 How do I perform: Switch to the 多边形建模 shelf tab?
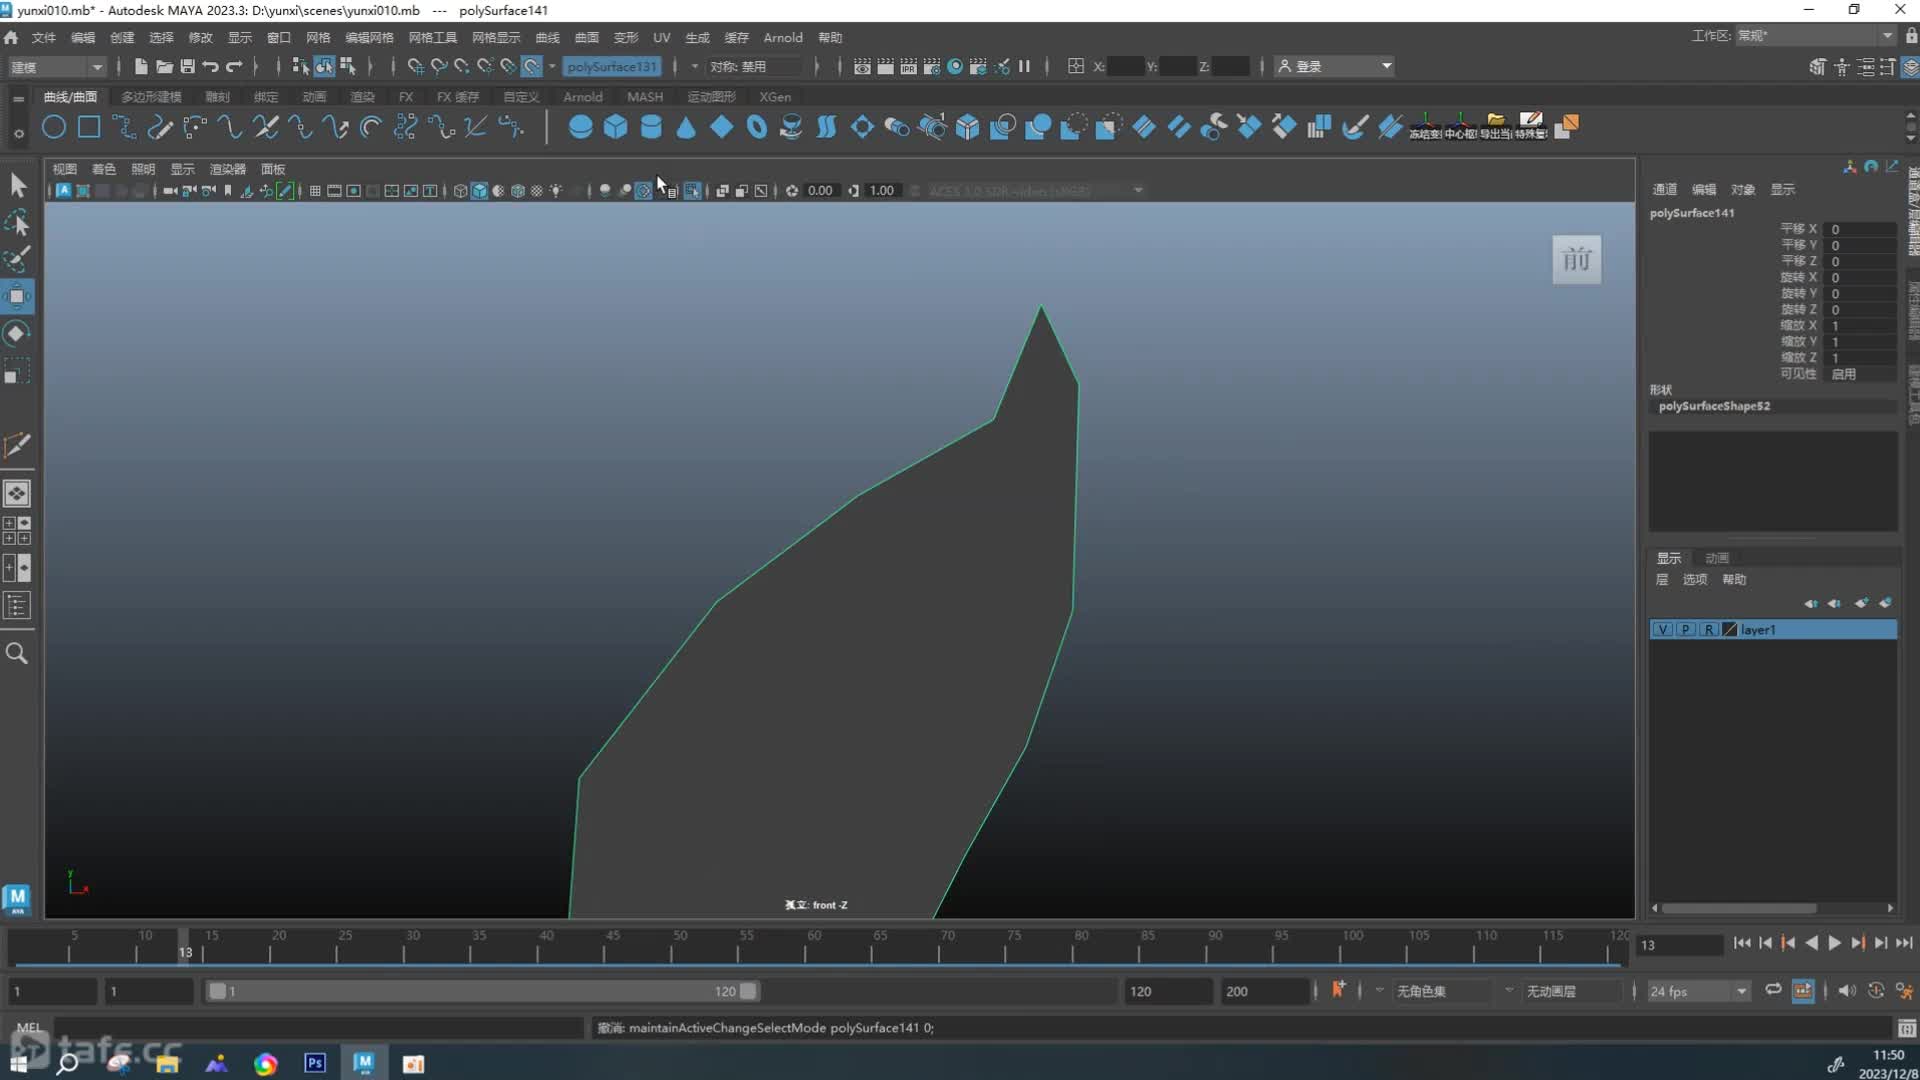point(151,97)
